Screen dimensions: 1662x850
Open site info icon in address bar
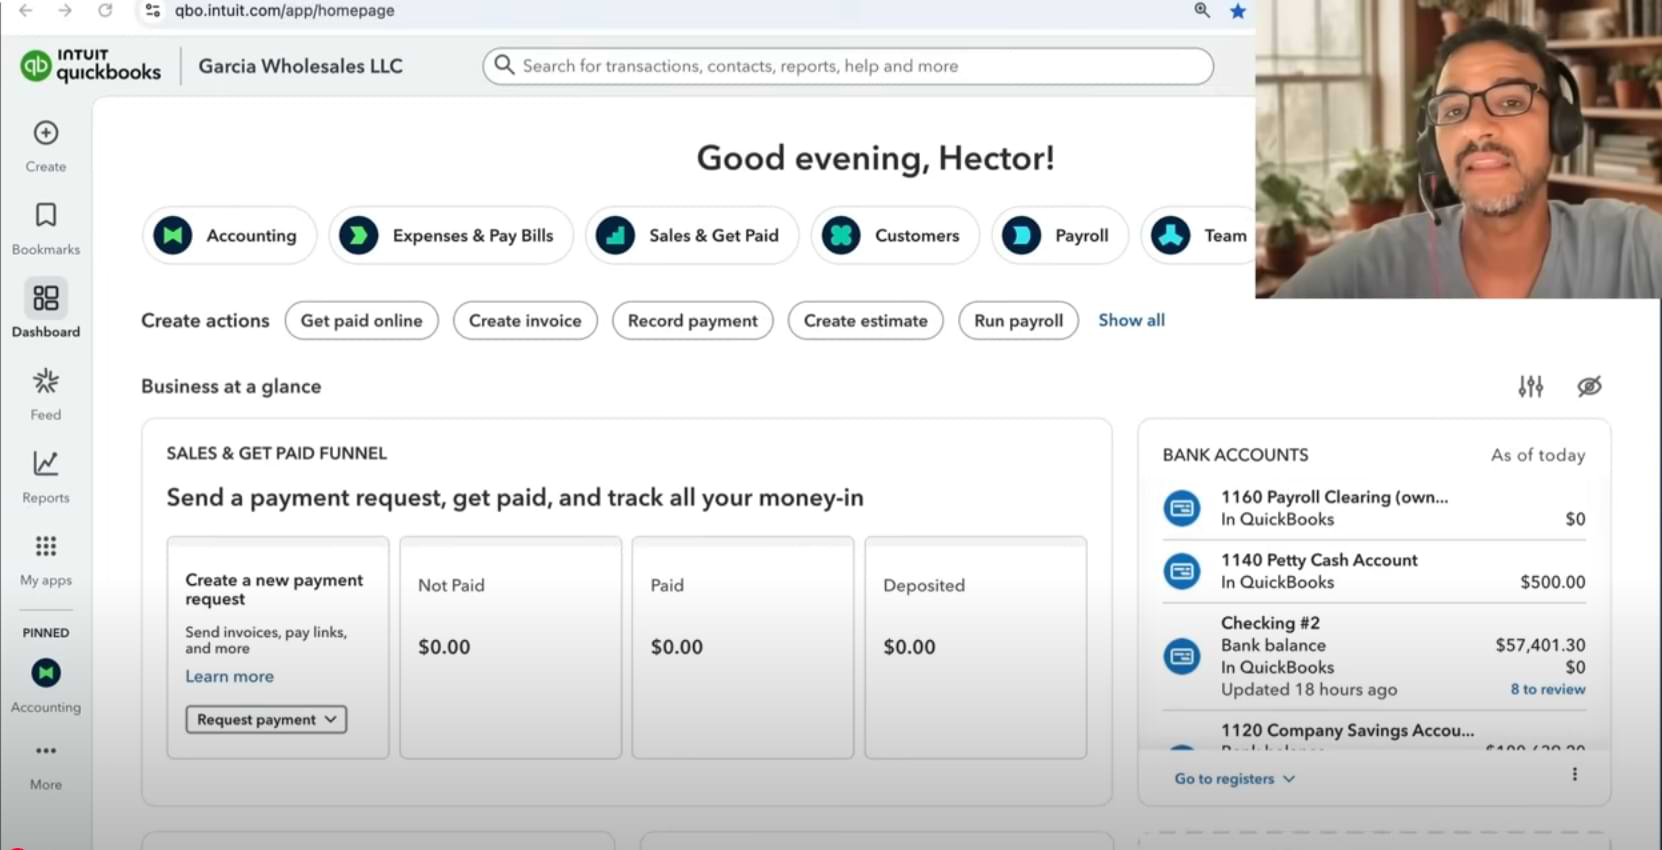[153, 10]
